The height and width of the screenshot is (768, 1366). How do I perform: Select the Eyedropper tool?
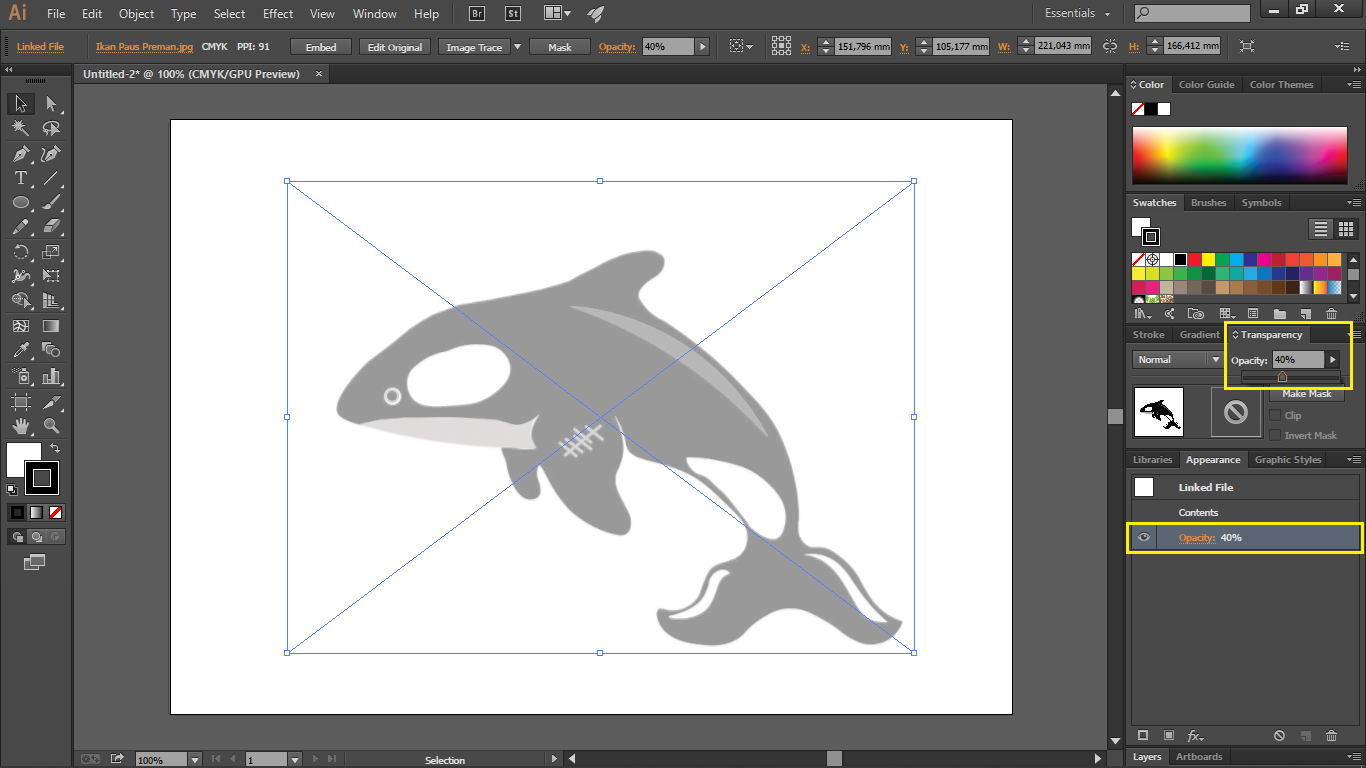coord(20,351)
